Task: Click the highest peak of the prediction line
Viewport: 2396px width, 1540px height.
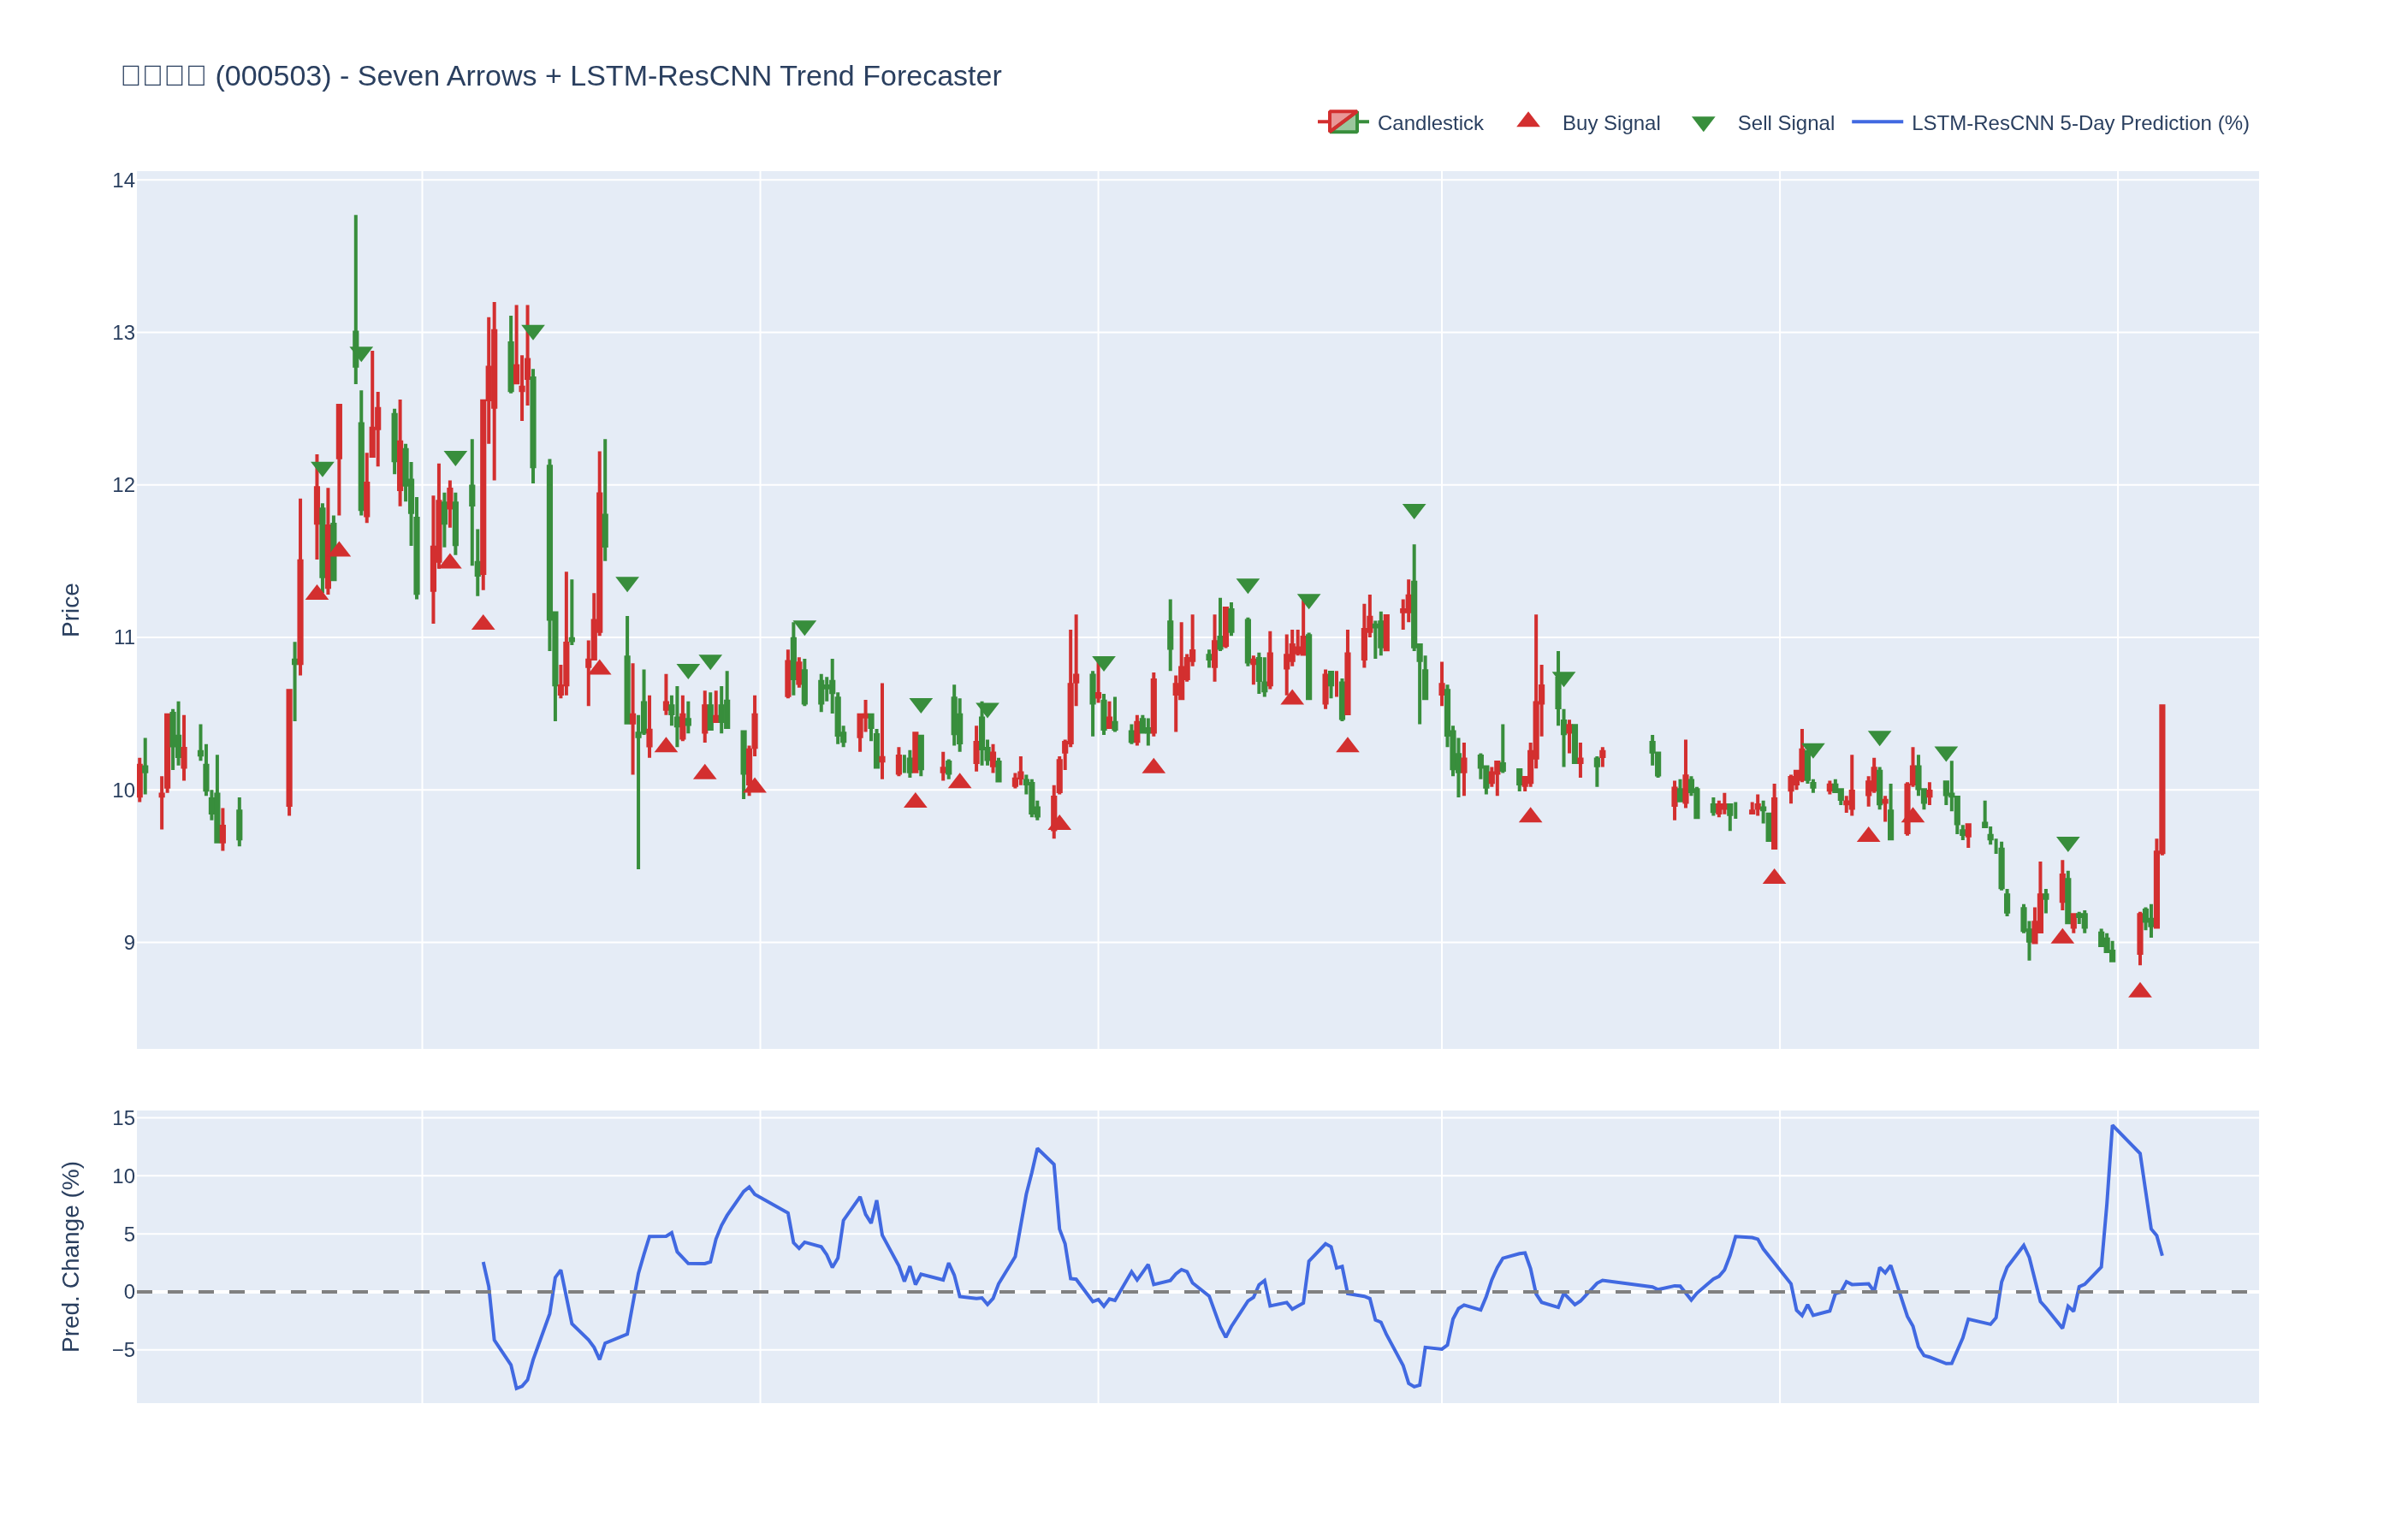Action: coord(2112,1126)
